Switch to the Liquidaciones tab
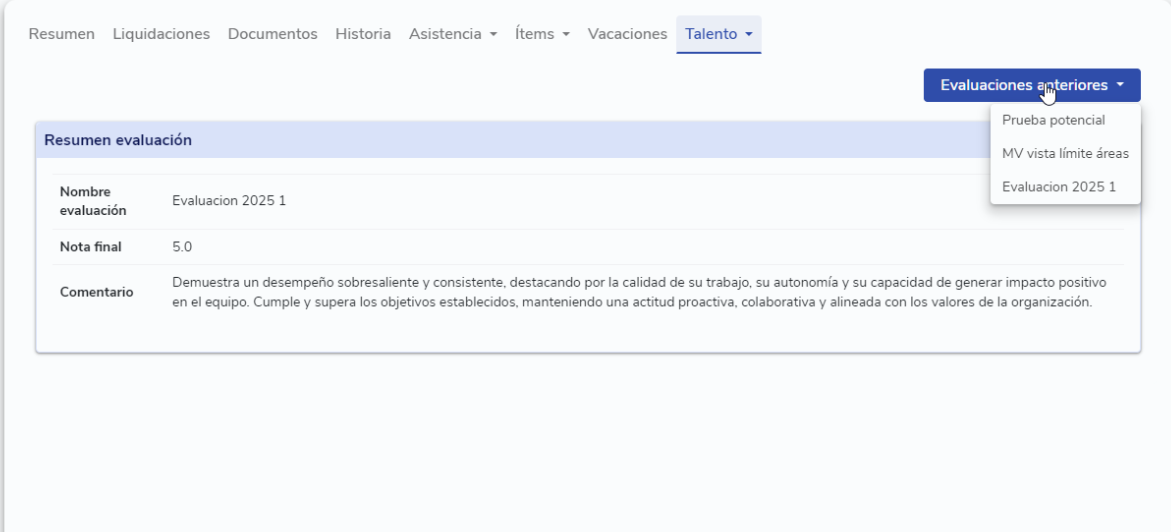 click(161, 34)
